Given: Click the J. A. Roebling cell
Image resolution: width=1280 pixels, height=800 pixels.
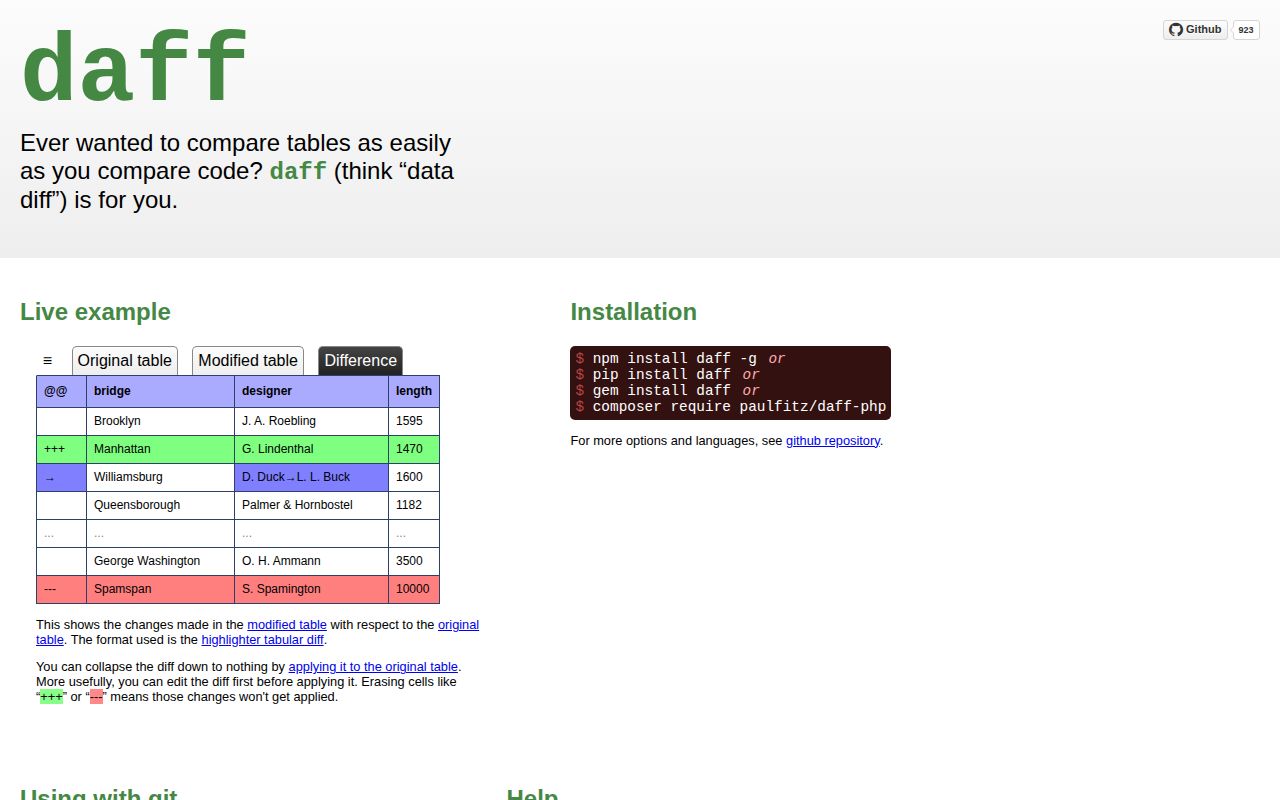Looking at the screenshot, I should click(312, 422).
